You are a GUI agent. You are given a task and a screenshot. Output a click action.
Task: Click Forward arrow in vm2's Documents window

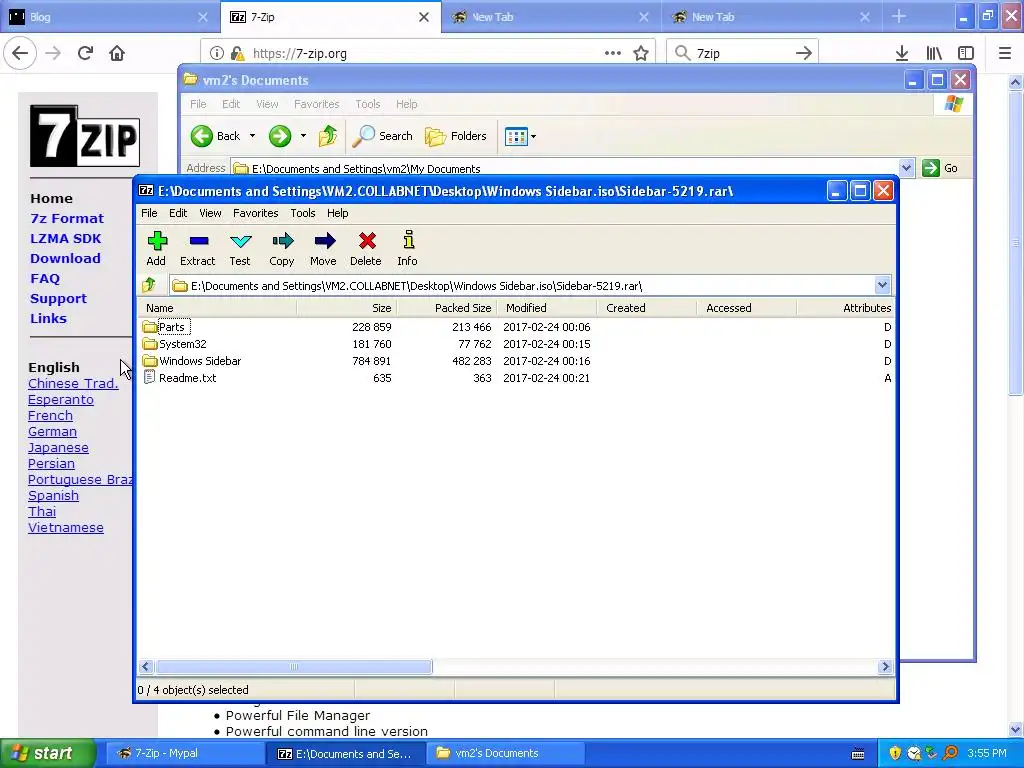[280, 136]
